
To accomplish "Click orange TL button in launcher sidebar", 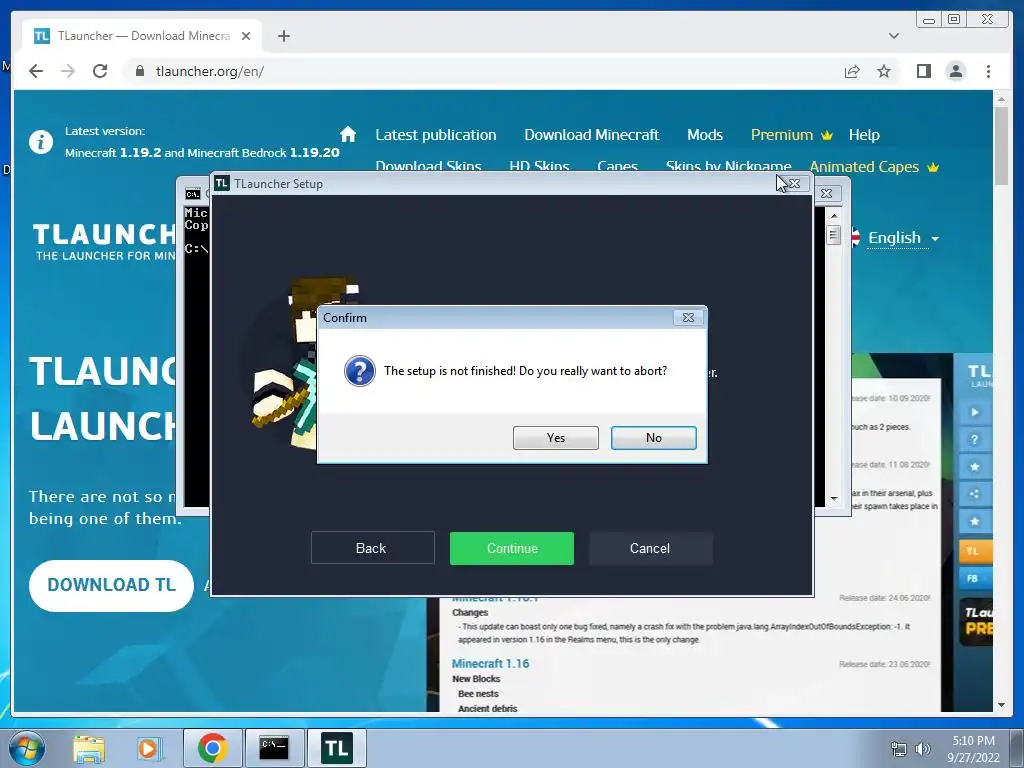I will click(974, 551).
